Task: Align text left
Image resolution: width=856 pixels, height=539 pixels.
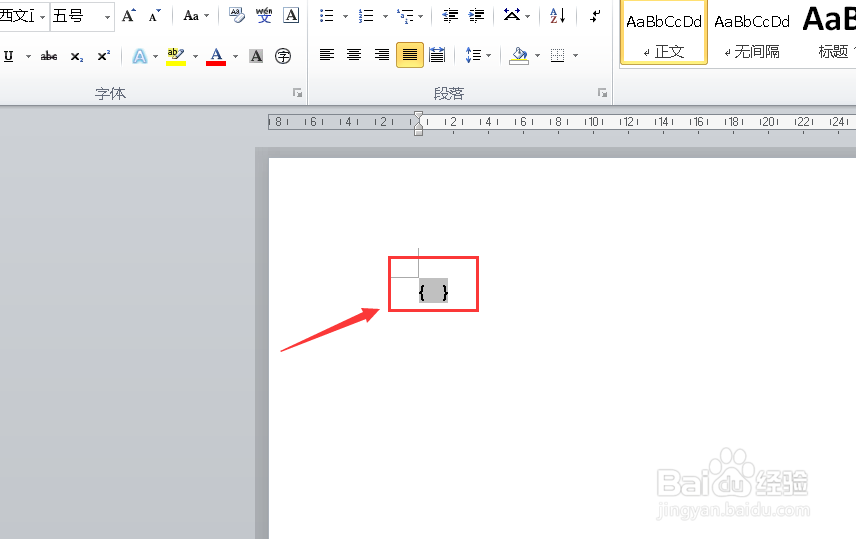Action: point(327,55)
